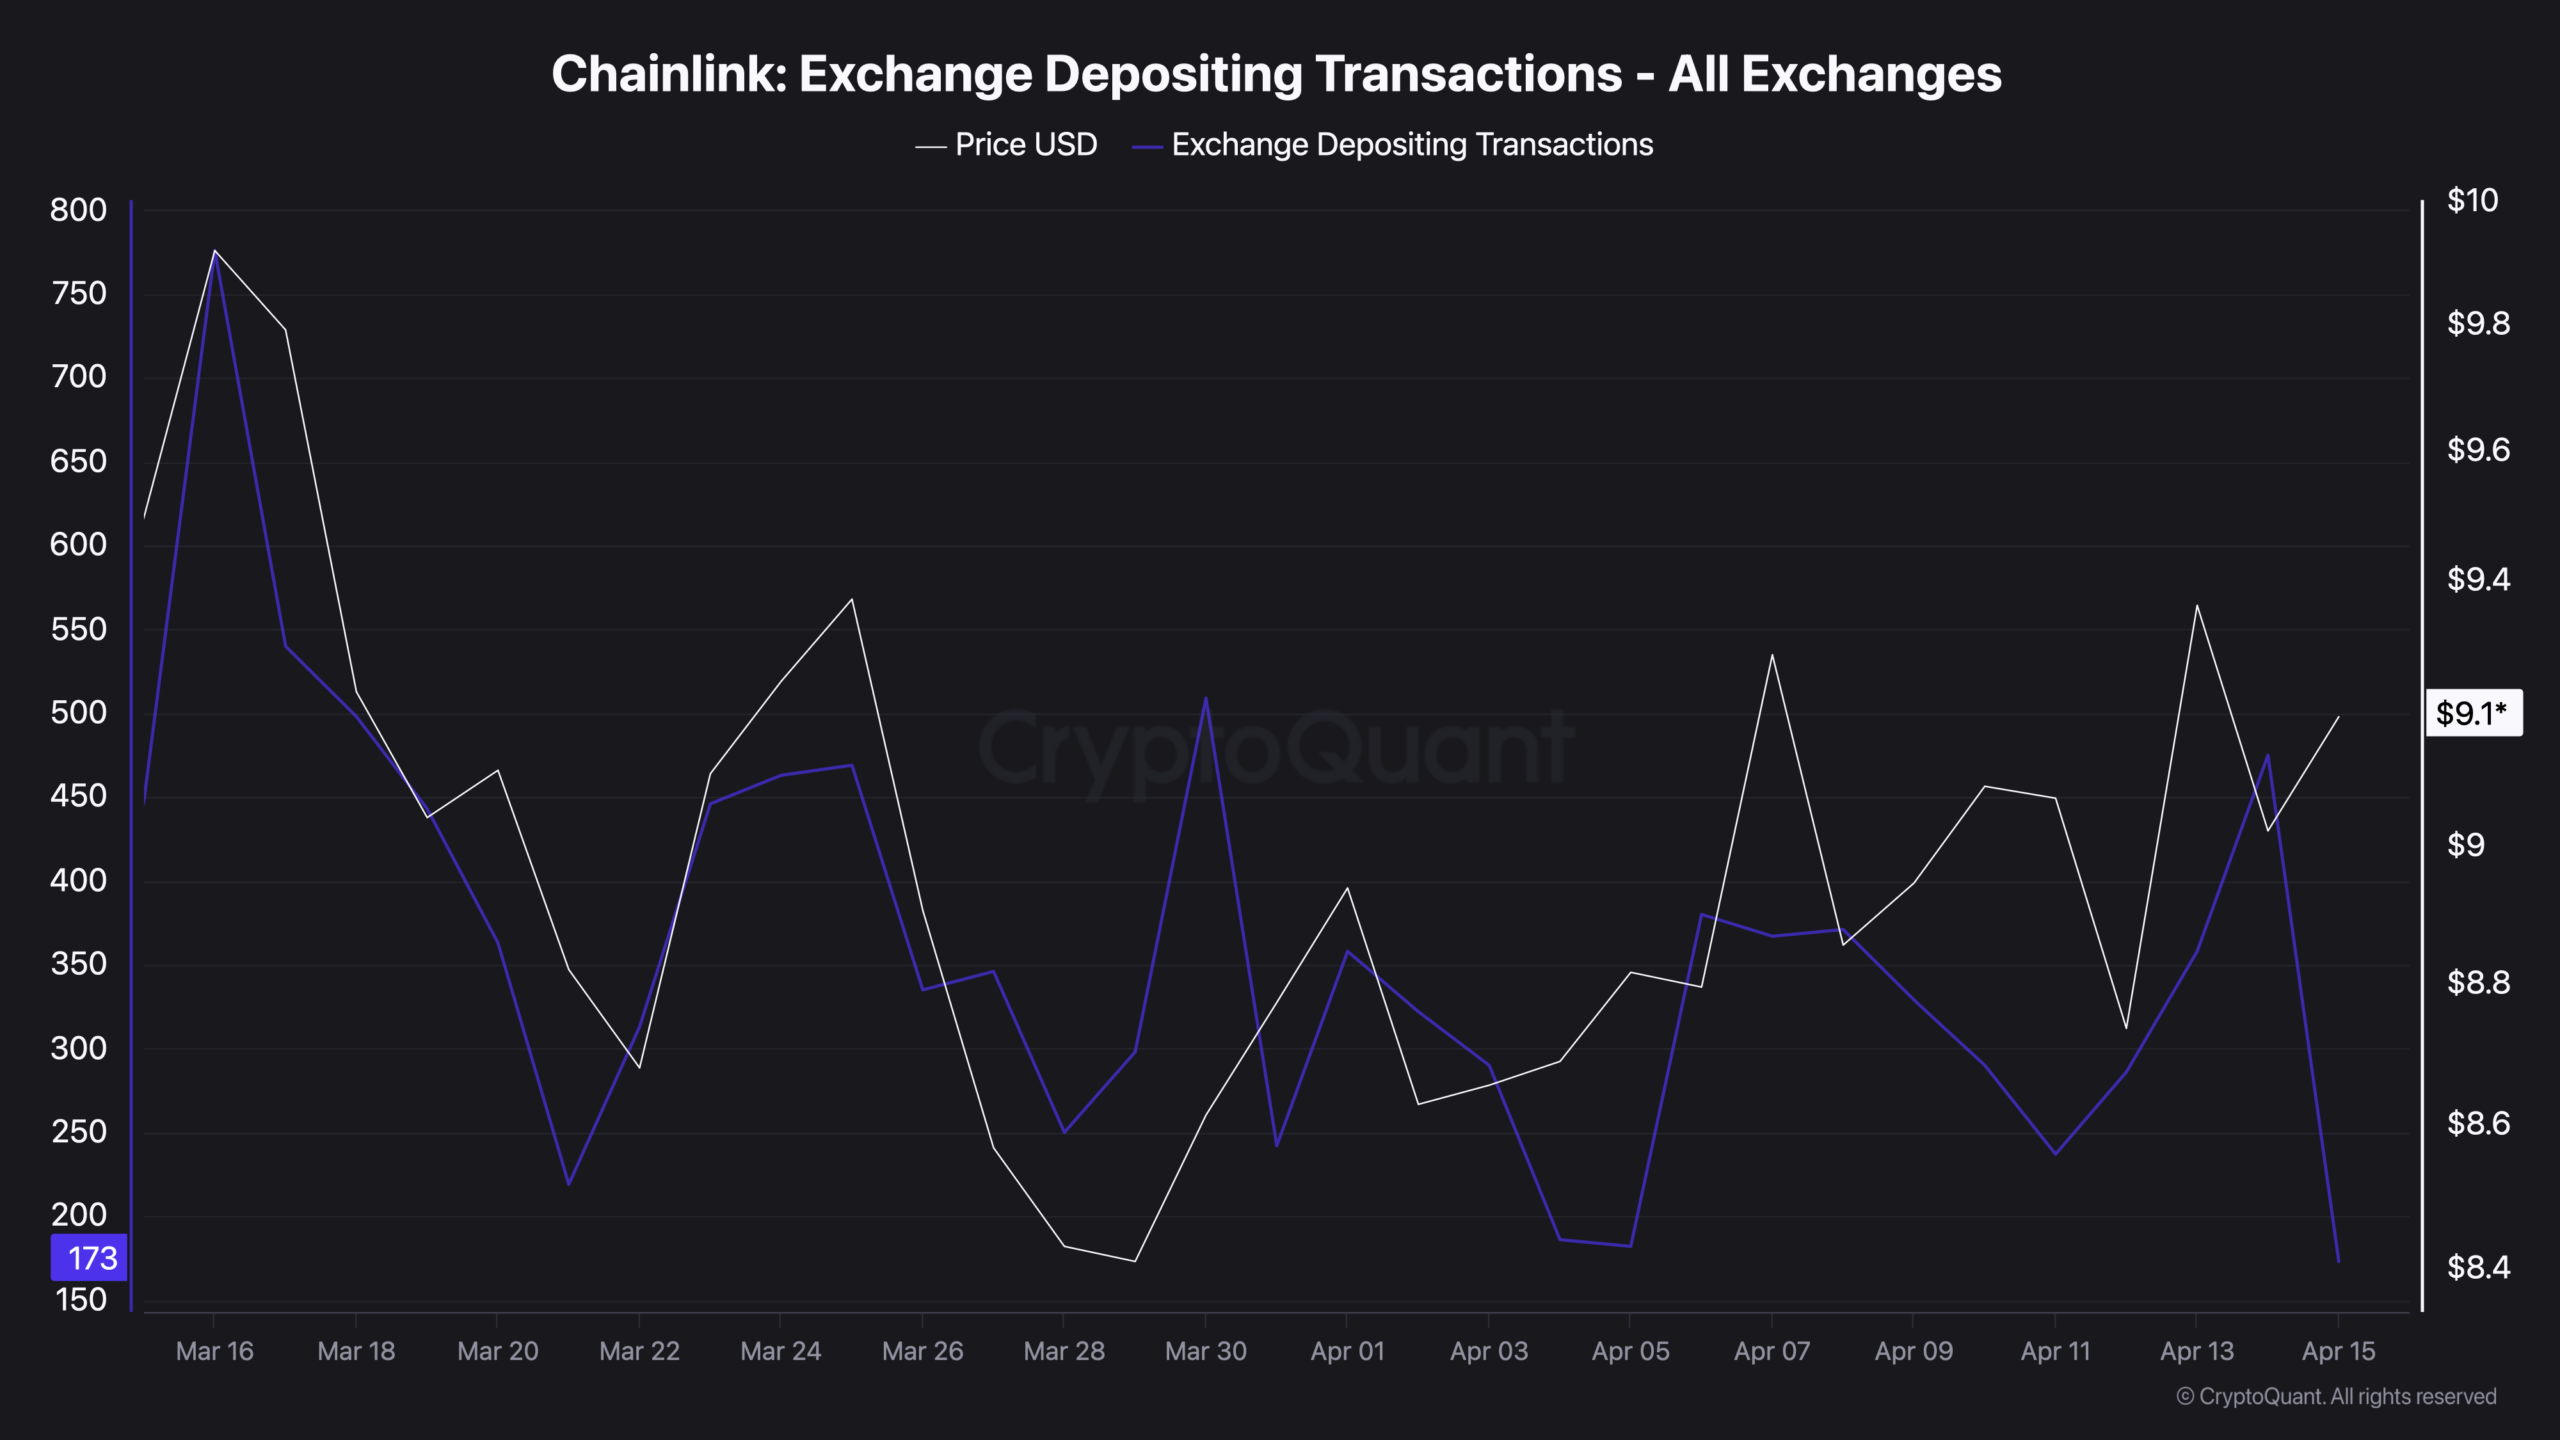Screen dimensions: 2560x1440
Task: Select the Mar 16 date tick label
Action: point(214,1351)
